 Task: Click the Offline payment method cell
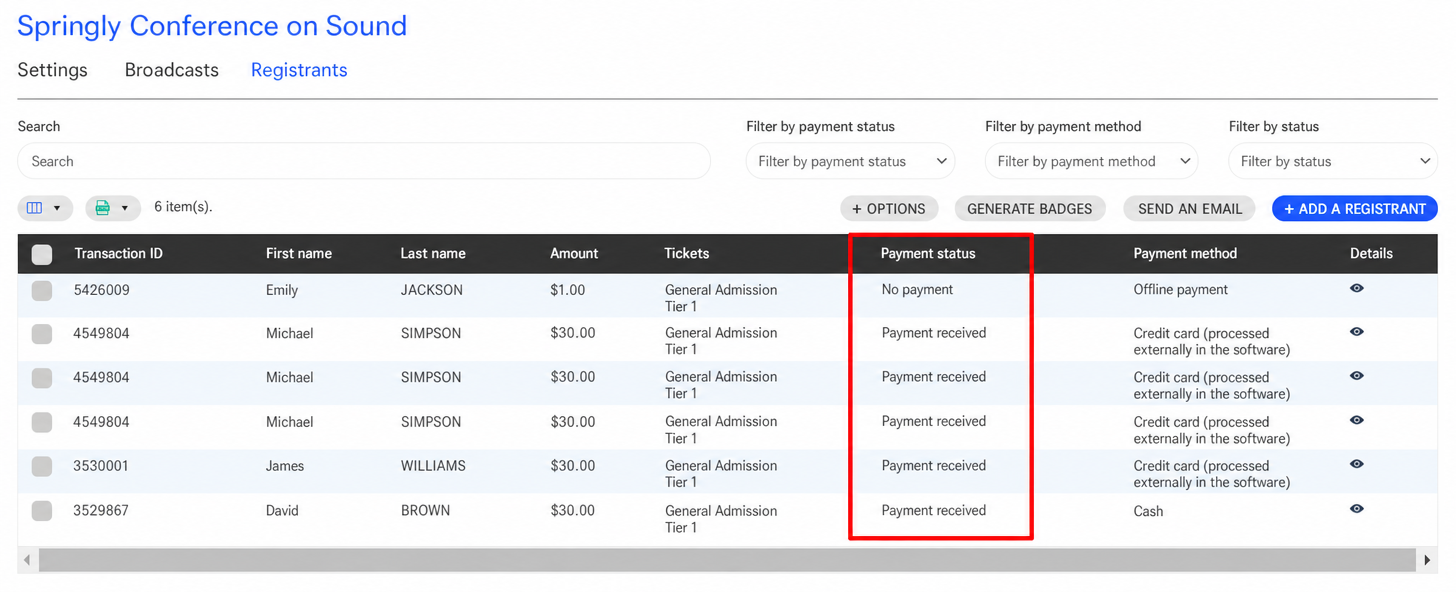point(1181,289)
